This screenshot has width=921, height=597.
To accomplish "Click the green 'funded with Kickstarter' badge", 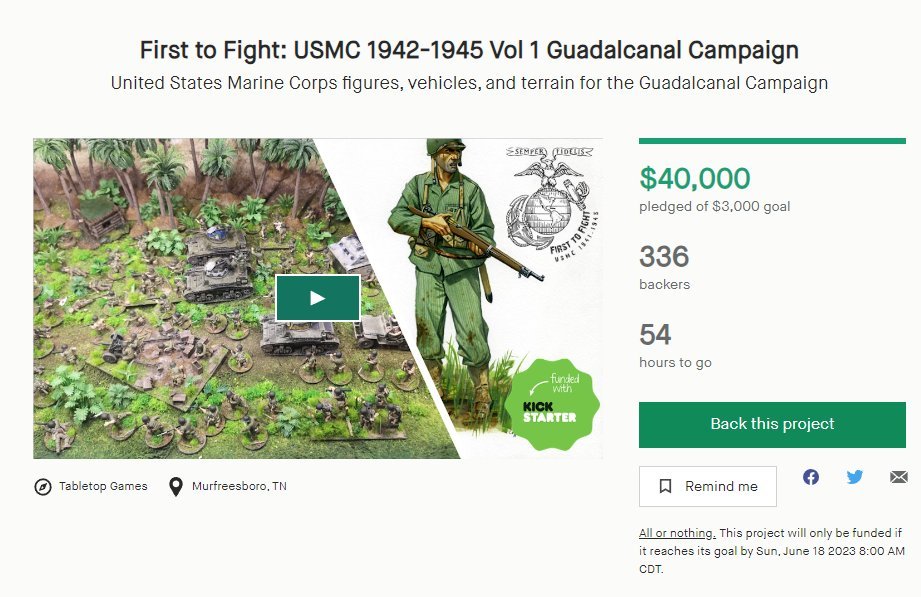I will 555,403.
